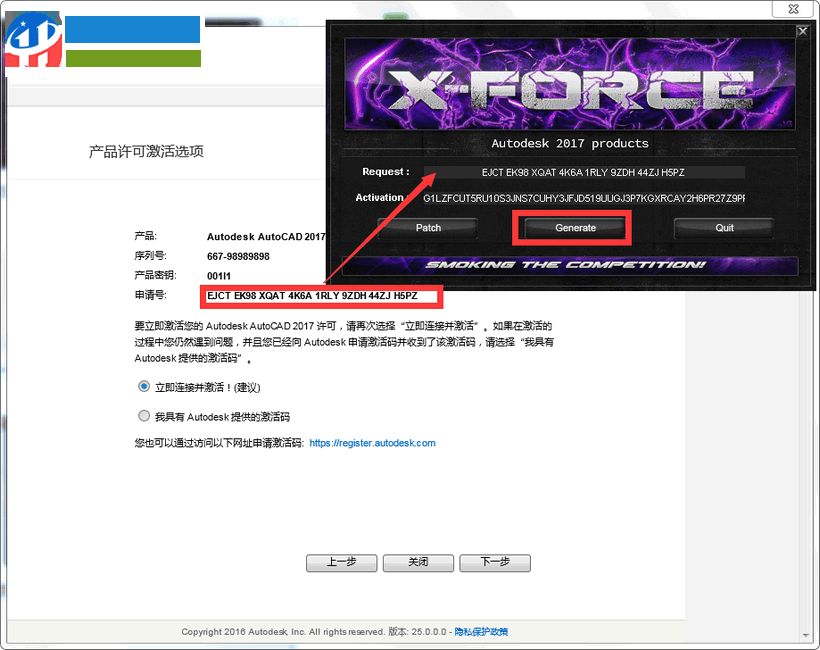Viewport: 820px width, 650px height.
Task: Close the X-Force window with X
Action: (x=802, y=31)
